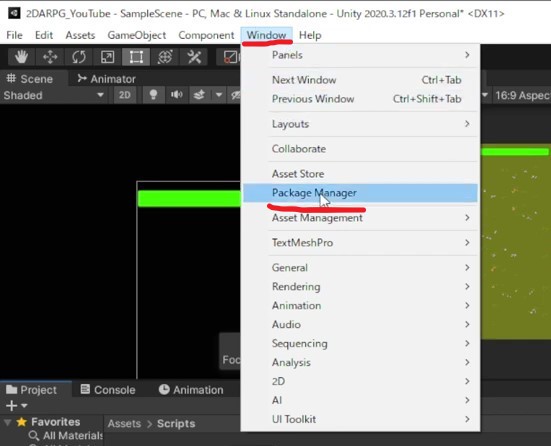The height and width of the screenshot is (446, 551).
Task: Expand the UI Toolkit submenu
Action: pos(360,420)
